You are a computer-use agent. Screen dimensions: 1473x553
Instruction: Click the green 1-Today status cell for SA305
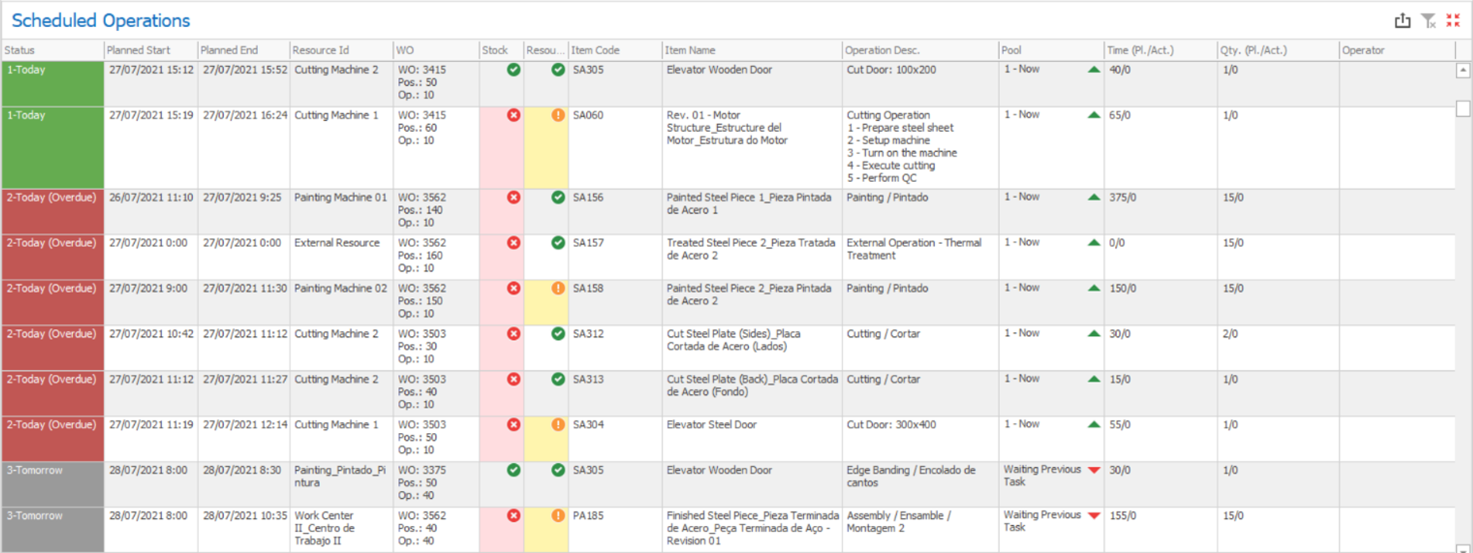coord(52,83)
